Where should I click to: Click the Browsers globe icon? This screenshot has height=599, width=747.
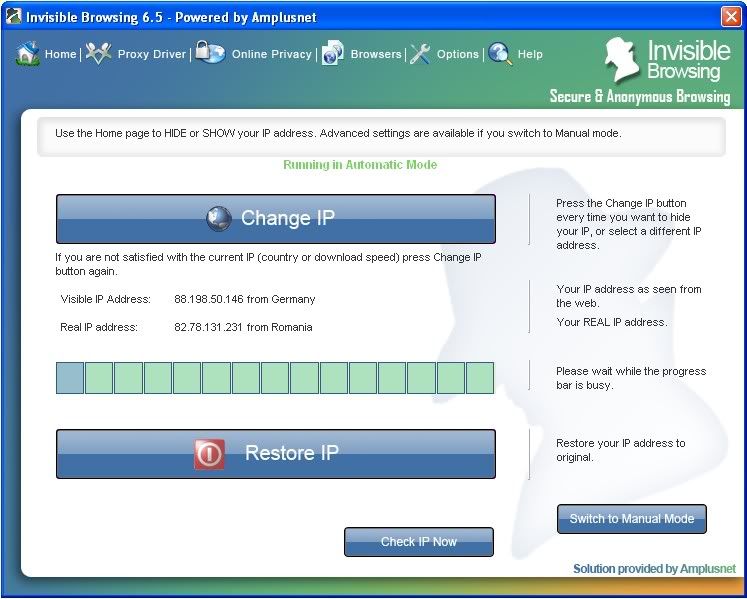click(x=332, y=54)
